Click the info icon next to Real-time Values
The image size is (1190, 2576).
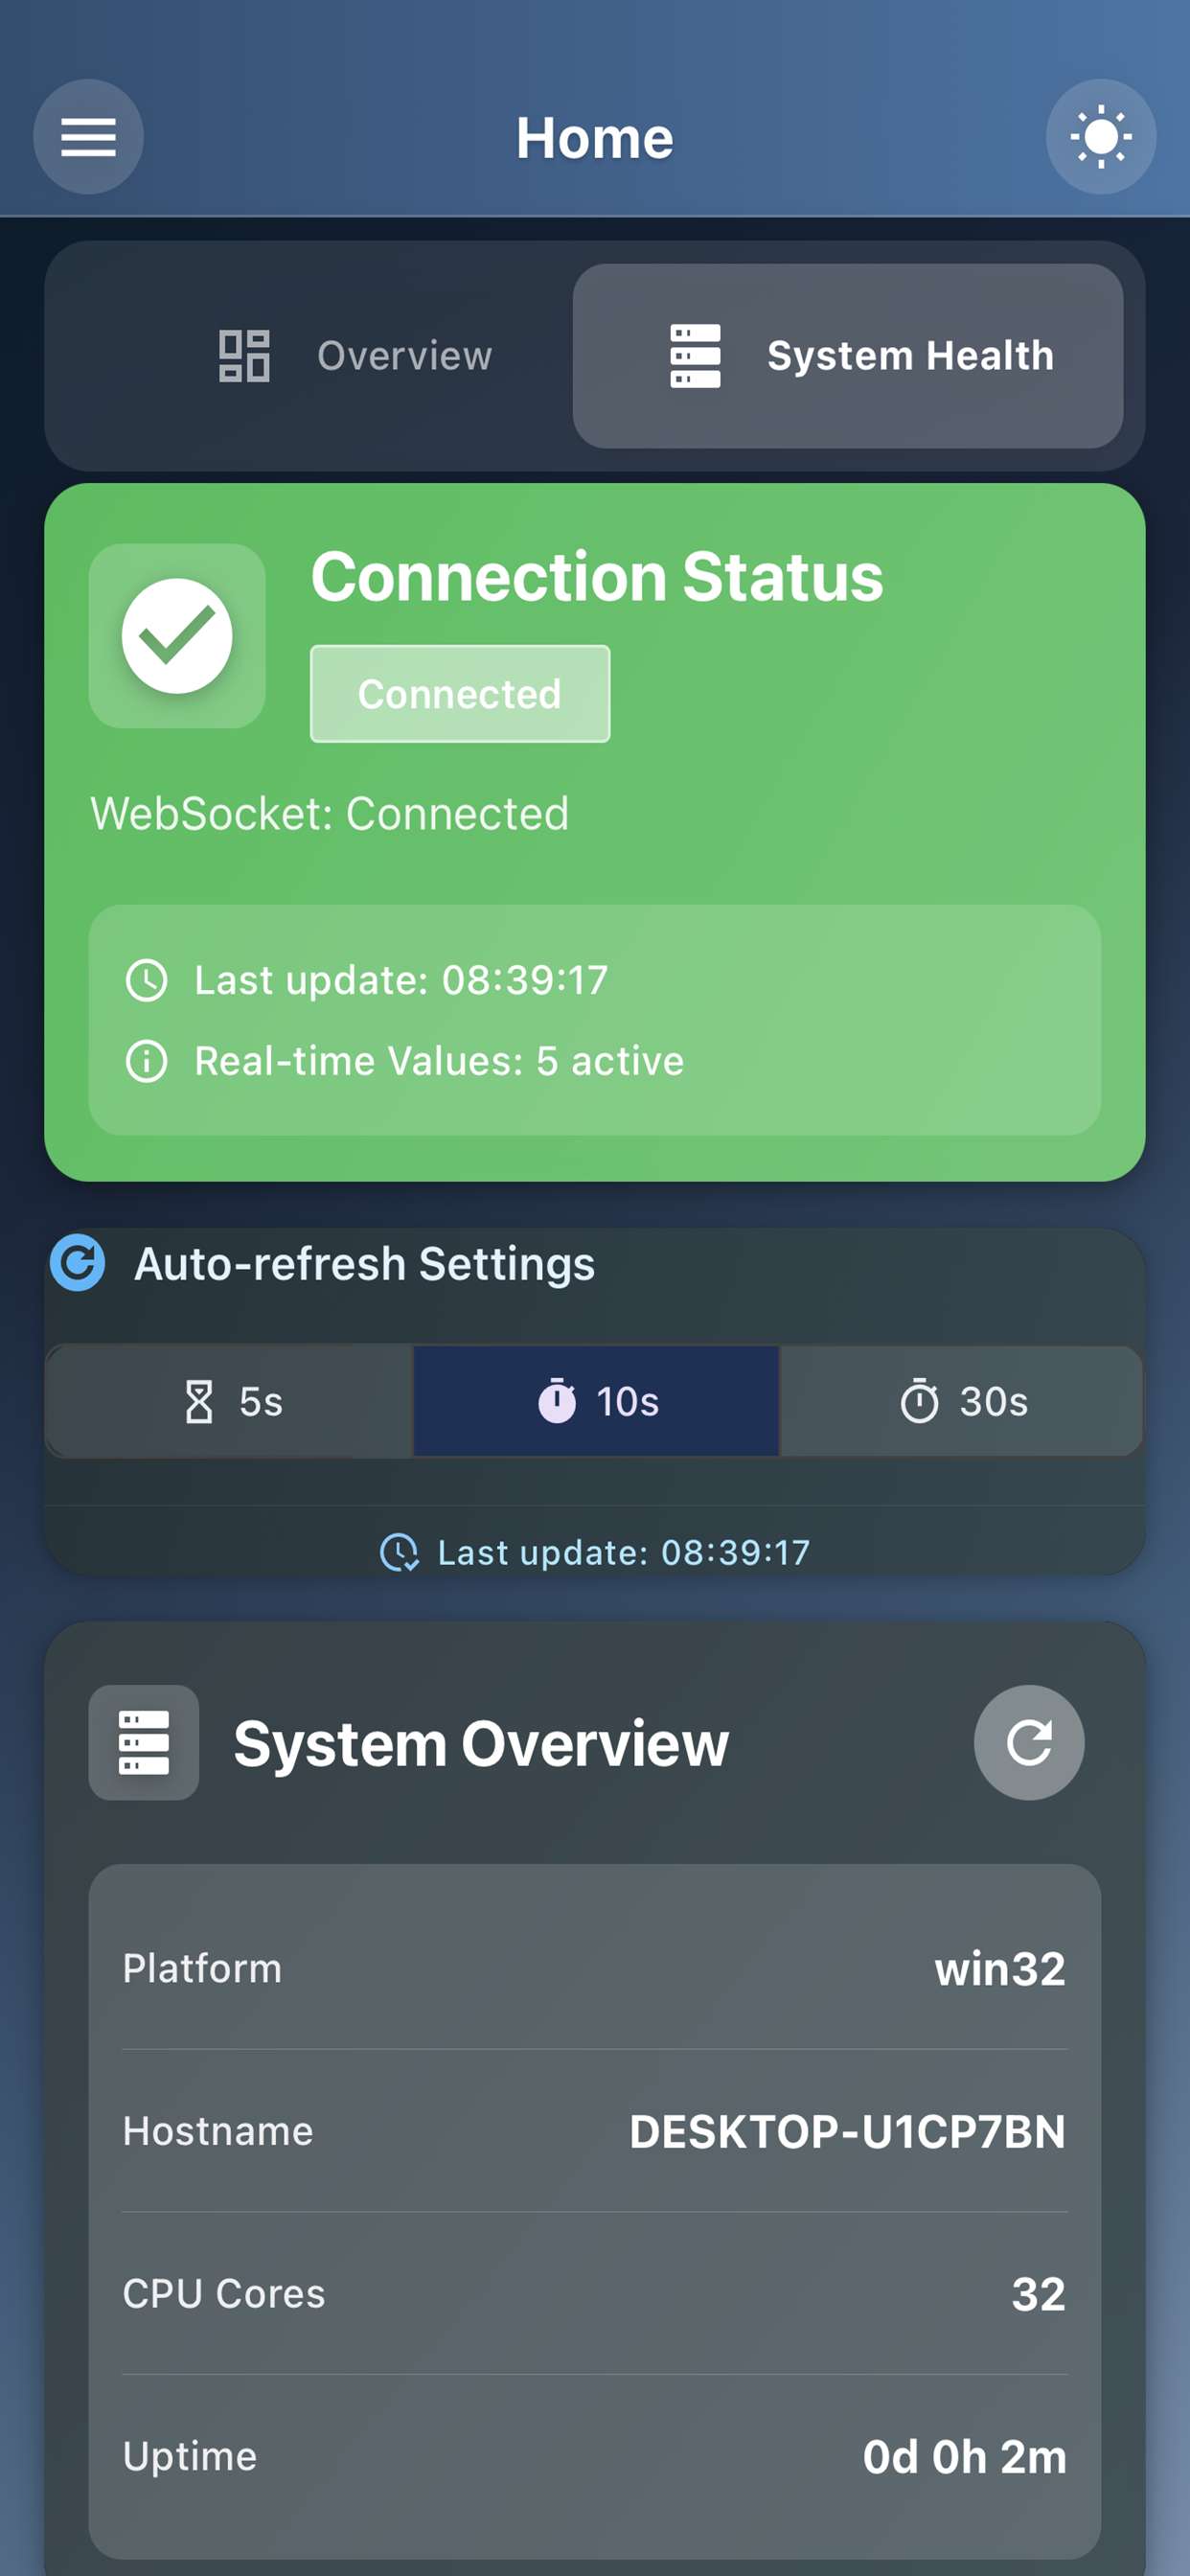[x=147, y=1061]
